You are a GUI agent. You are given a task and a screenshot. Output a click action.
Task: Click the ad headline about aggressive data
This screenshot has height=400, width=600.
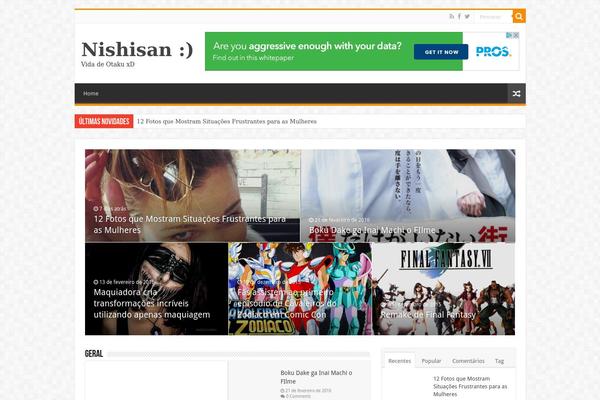pos(307,46)
